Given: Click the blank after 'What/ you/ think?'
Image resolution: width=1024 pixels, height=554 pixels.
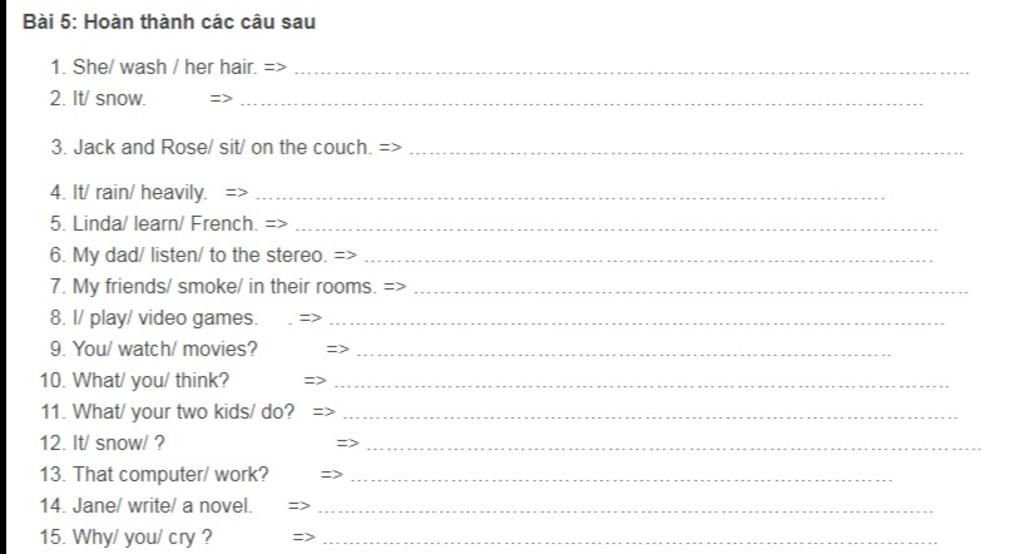Looking at the screenshot, I should [641, 385].
